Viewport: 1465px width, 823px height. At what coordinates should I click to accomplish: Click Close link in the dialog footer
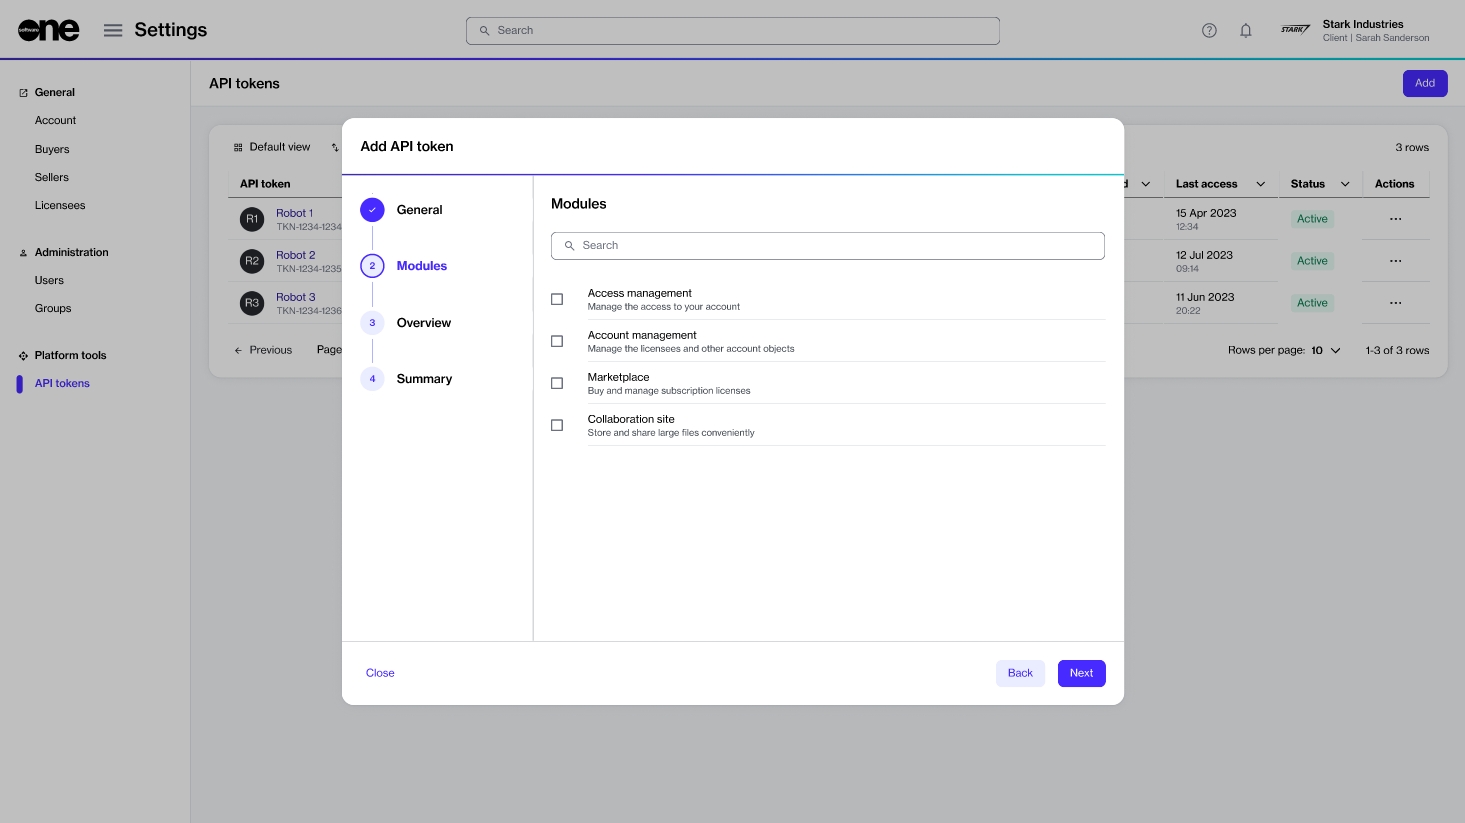(x=380, y=673)
